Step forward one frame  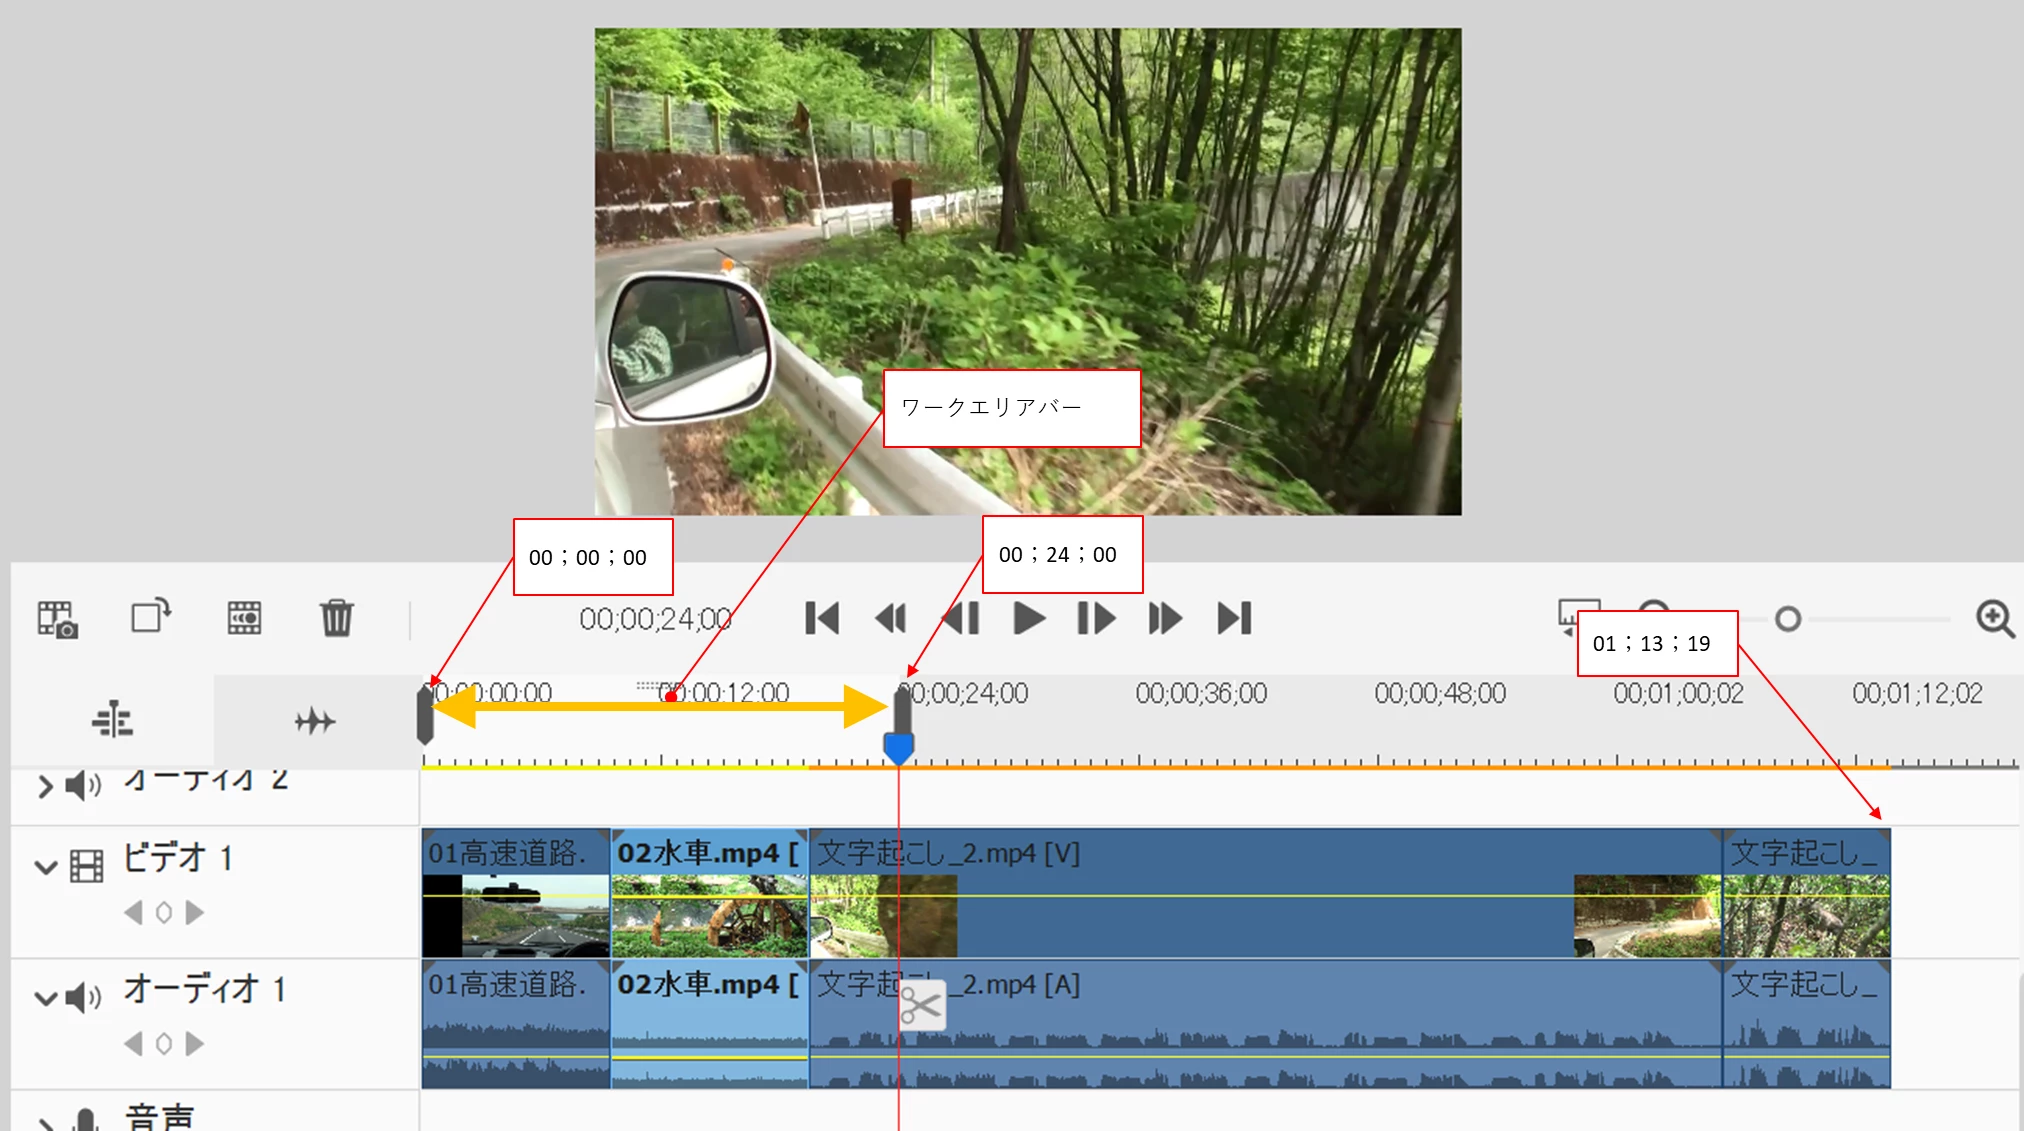coord(1096,618)
